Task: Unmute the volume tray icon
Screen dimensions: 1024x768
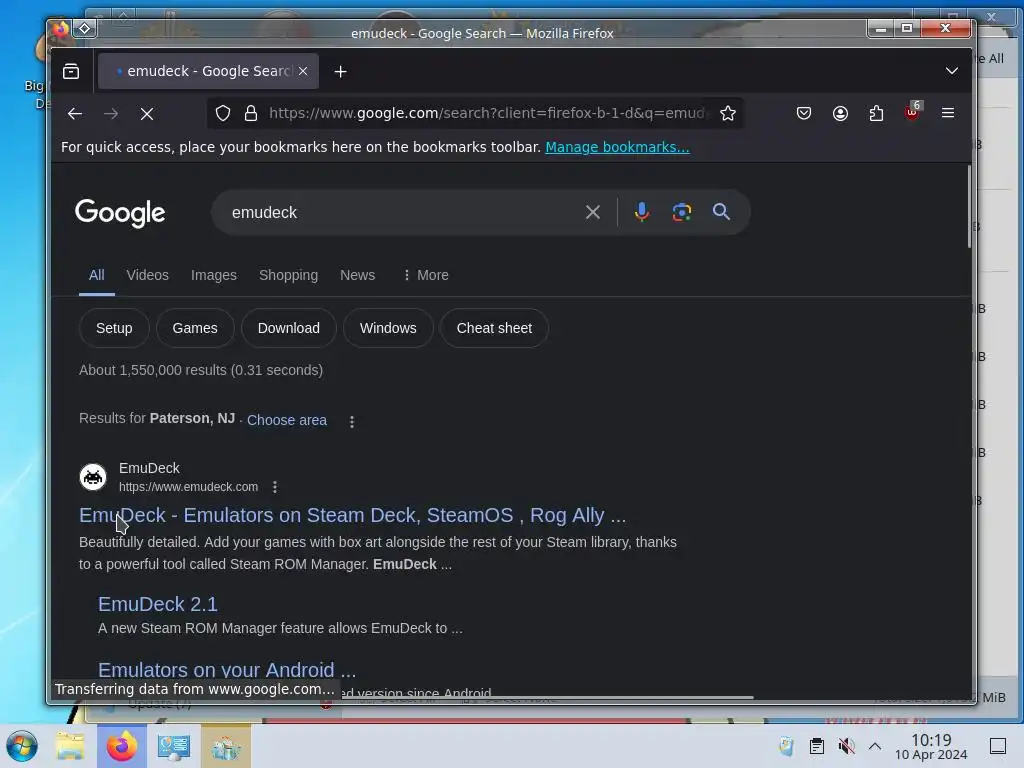Action: click(x=846, y=746)
